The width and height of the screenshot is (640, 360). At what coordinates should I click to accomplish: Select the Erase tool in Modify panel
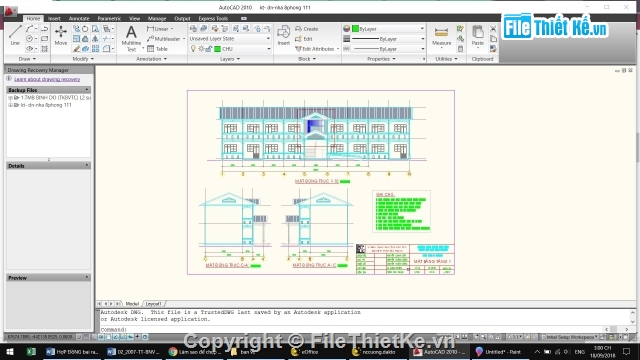pyautogui.click(x=76, y=49)
